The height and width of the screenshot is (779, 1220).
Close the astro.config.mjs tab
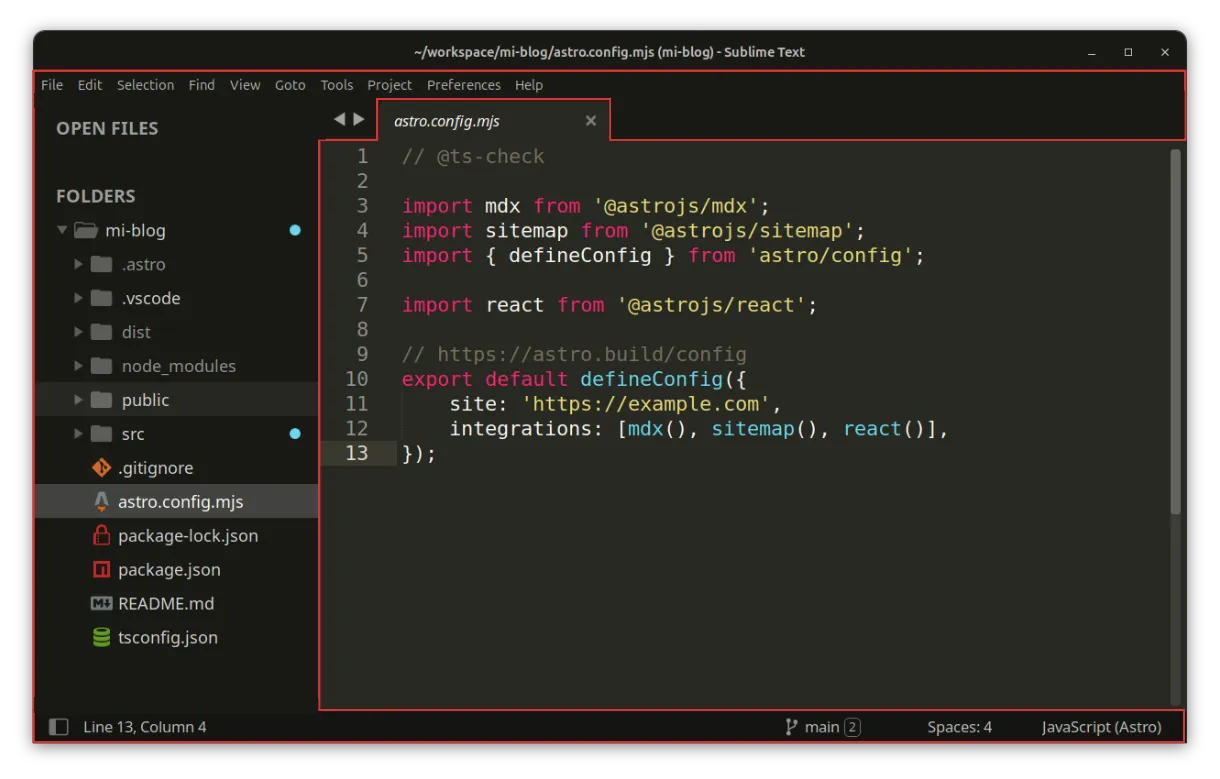click(x=591, y=121)
